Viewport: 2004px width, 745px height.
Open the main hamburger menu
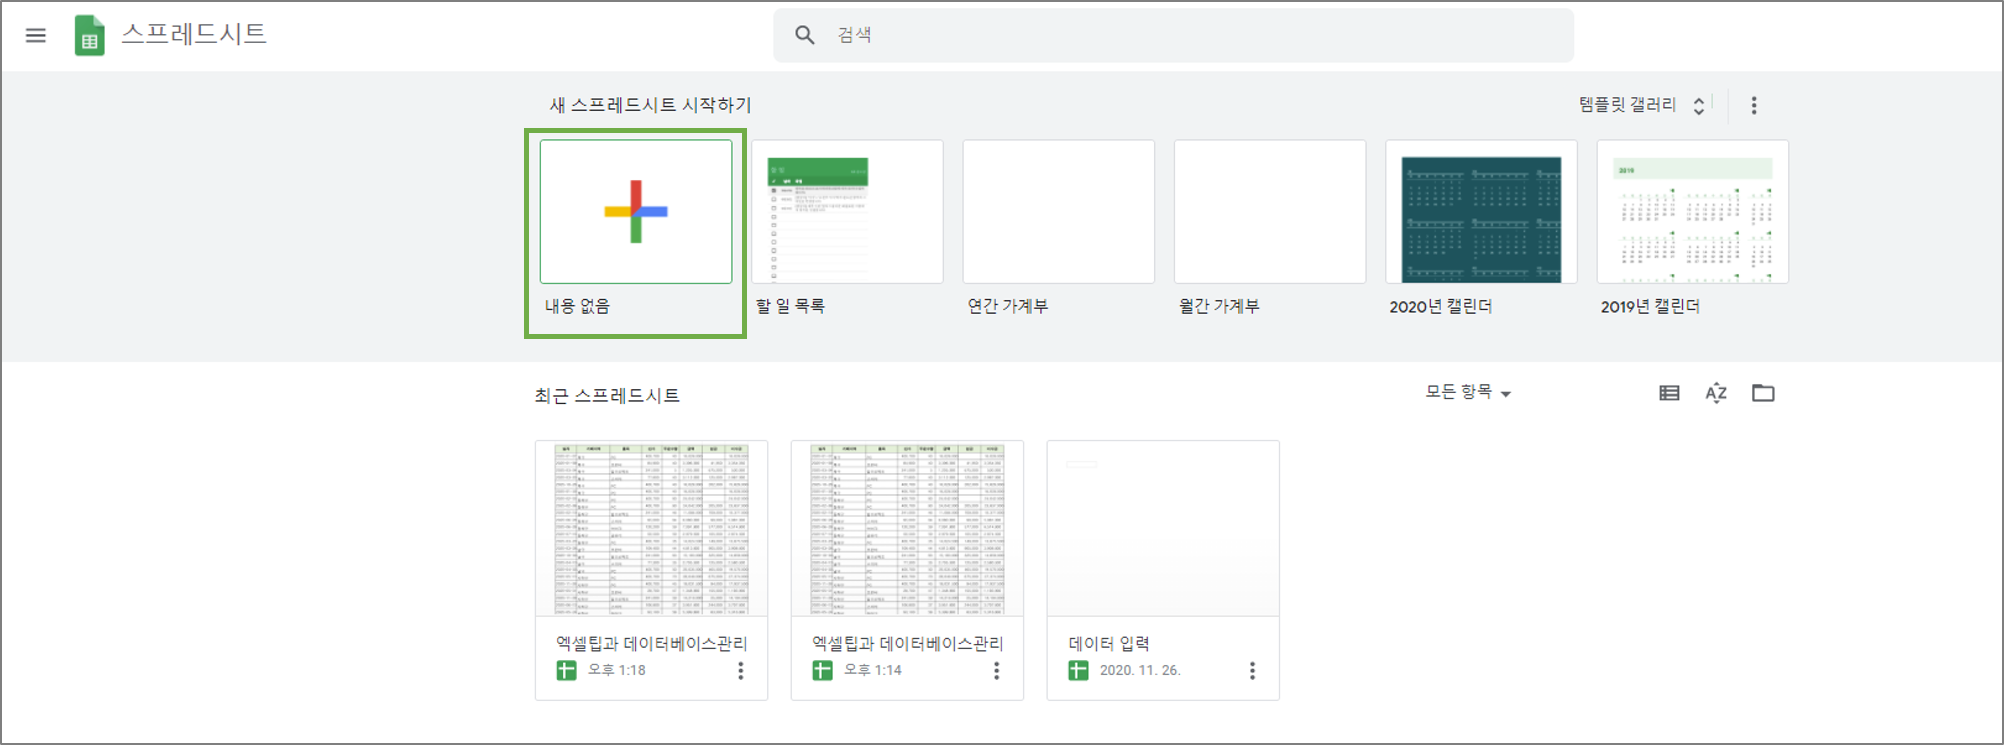pyautogui.click(x=36, y=36)
